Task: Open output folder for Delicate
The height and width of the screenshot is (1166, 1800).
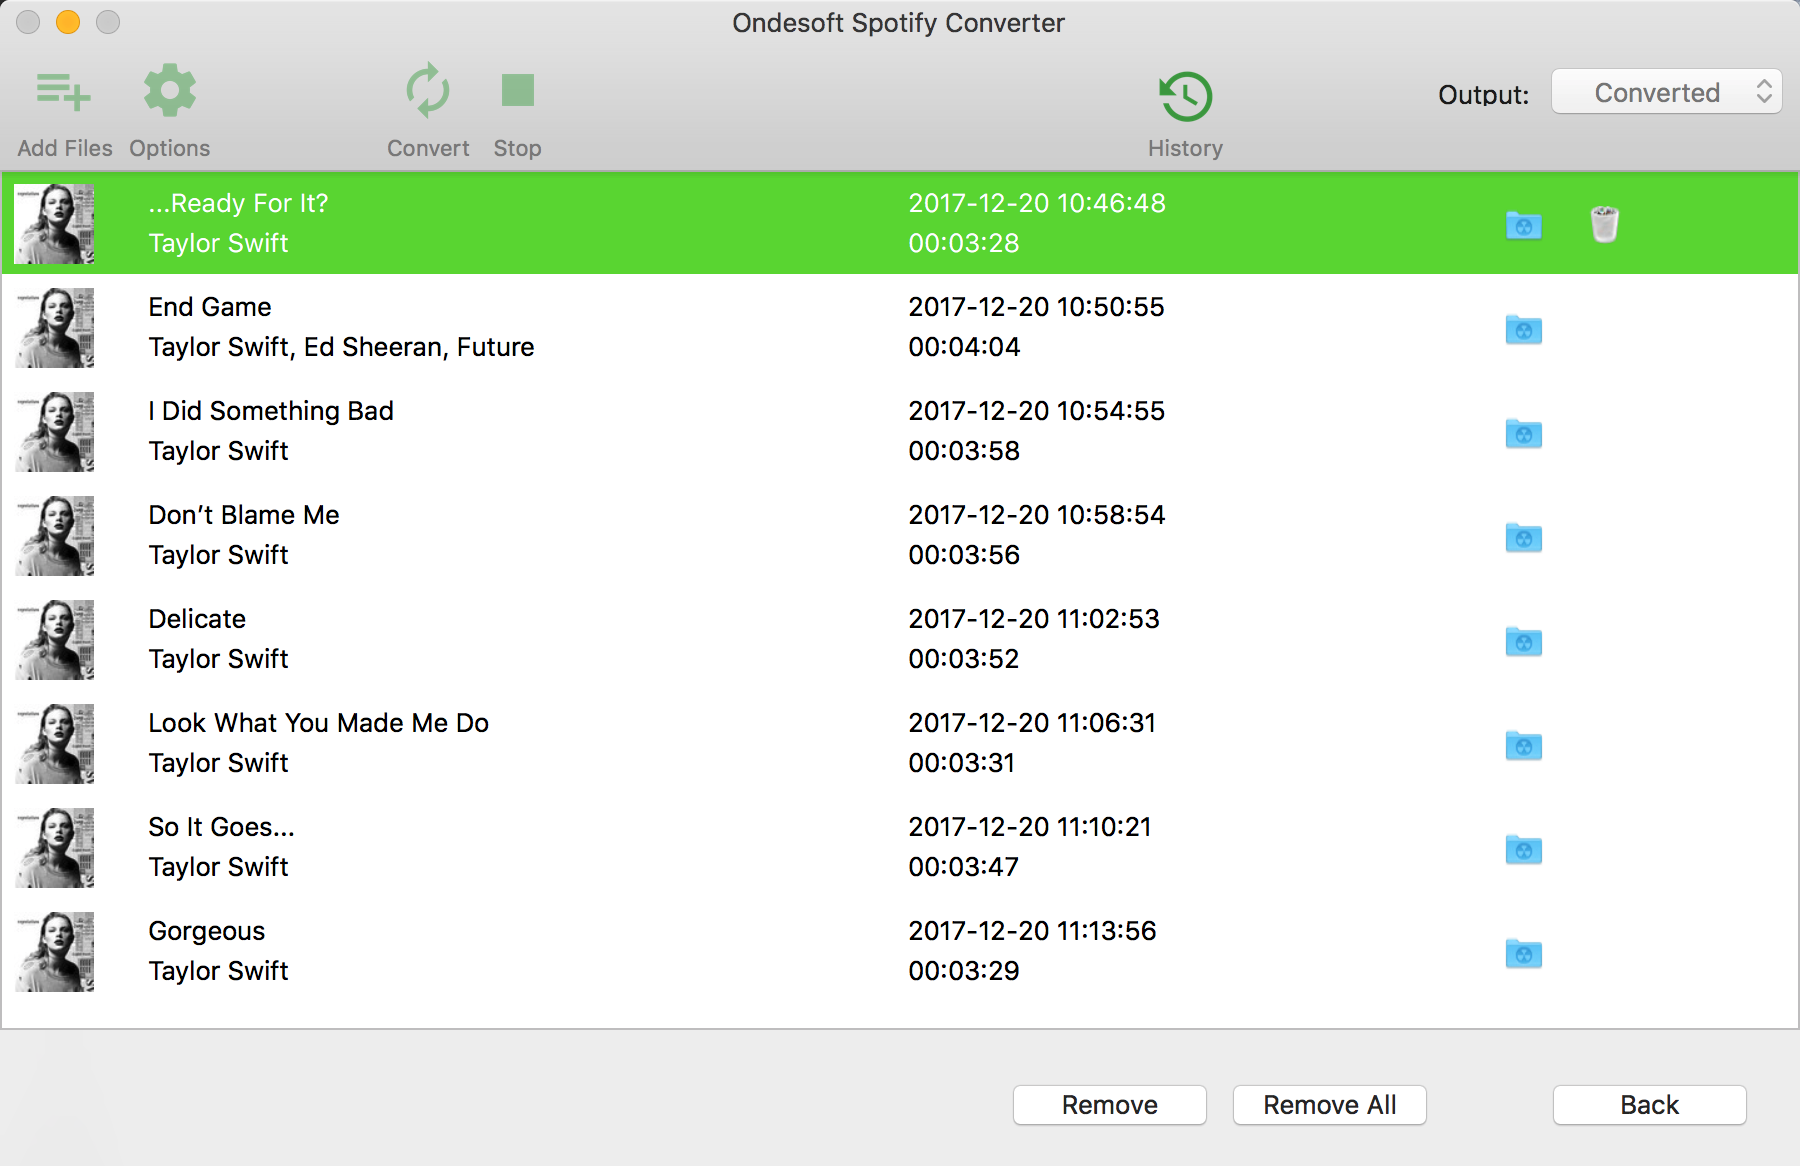Action: (1524, 641)
